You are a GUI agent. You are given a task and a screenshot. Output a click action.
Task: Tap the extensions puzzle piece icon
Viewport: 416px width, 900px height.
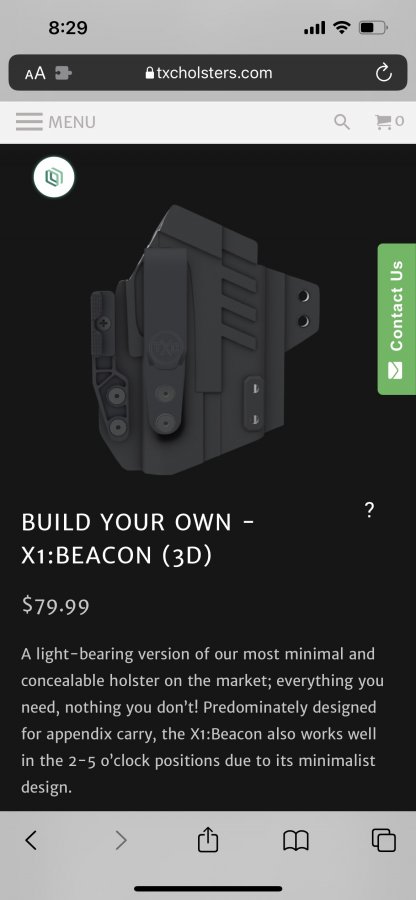click(63, 73)
